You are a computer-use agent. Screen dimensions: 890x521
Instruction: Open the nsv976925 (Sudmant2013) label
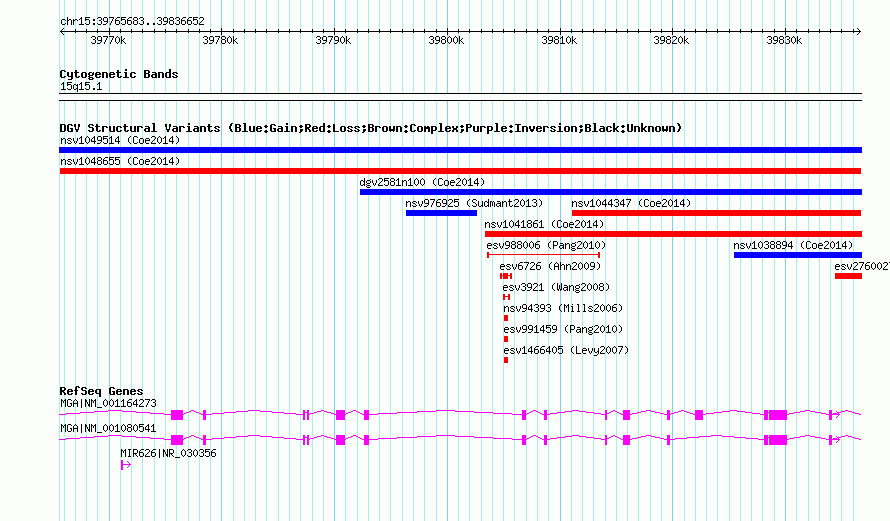(474, 203)
